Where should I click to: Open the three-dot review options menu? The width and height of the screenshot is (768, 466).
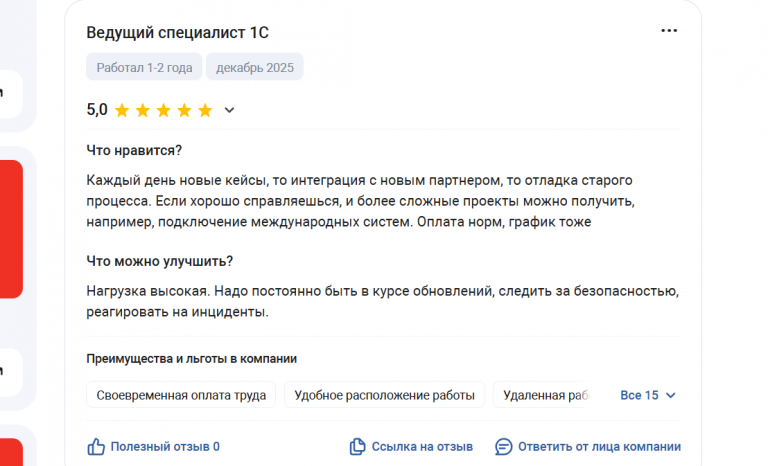[669, 31]
